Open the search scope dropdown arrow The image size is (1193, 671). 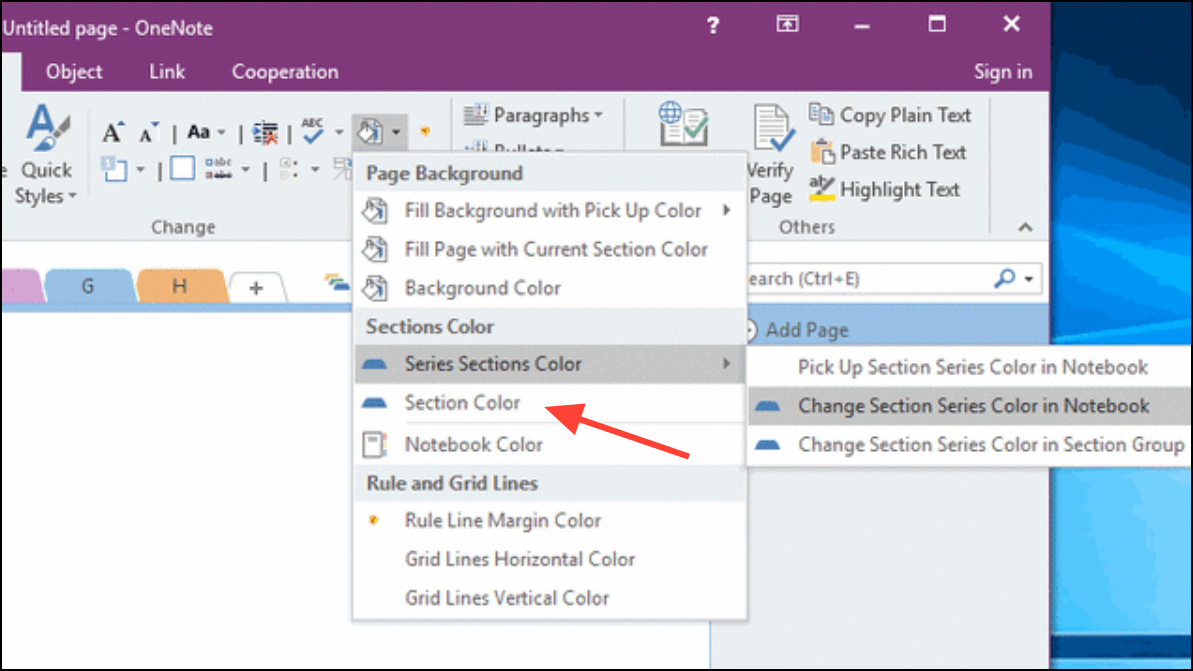(x=1029, y=279)
